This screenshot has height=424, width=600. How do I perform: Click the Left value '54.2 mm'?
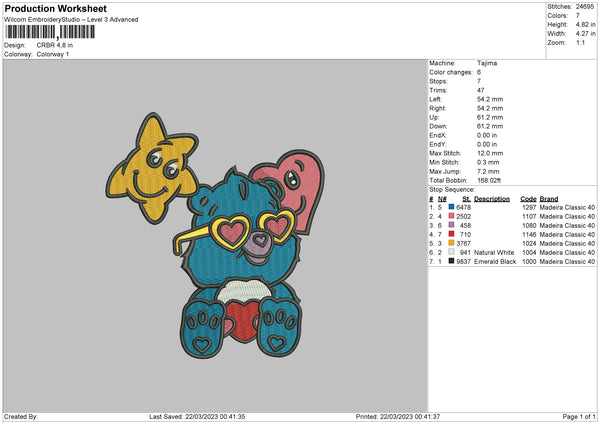tap(490, 99)
